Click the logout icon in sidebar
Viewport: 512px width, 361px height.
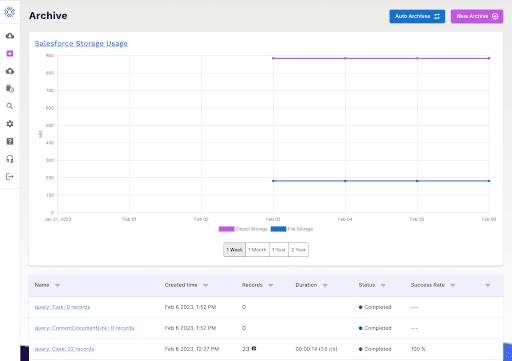10,177
